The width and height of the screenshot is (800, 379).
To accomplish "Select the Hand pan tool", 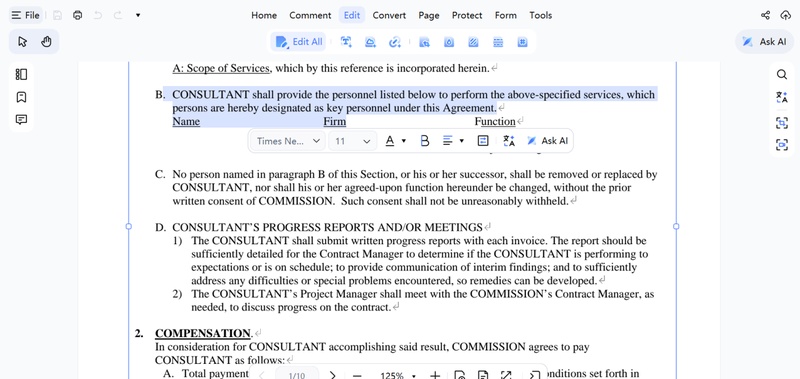I will tap(46, 42).
